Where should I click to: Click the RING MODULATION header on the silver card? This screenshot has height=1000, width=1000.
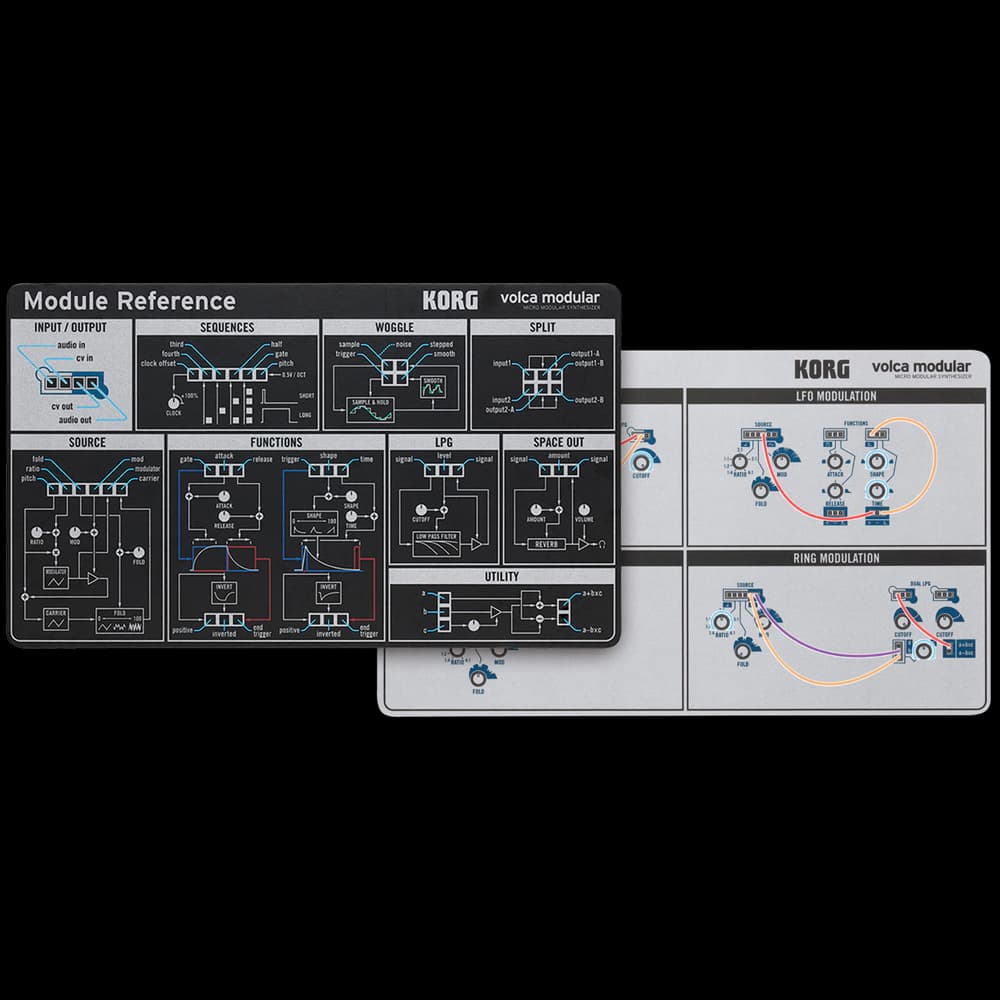click(x=836, y=558)
